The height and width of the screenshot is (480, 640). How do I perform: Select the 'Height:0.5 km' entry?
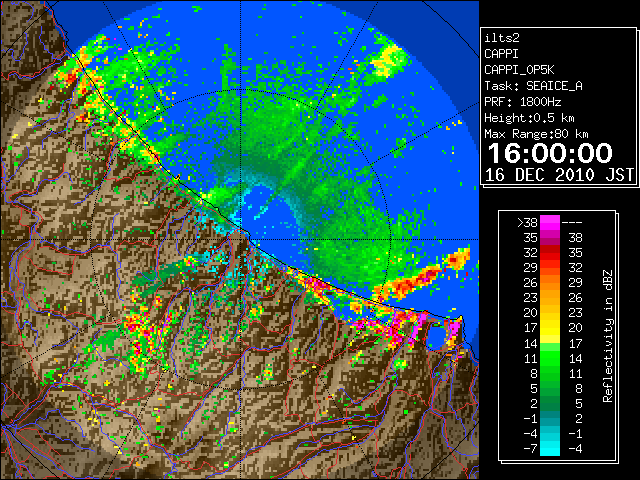529,118
